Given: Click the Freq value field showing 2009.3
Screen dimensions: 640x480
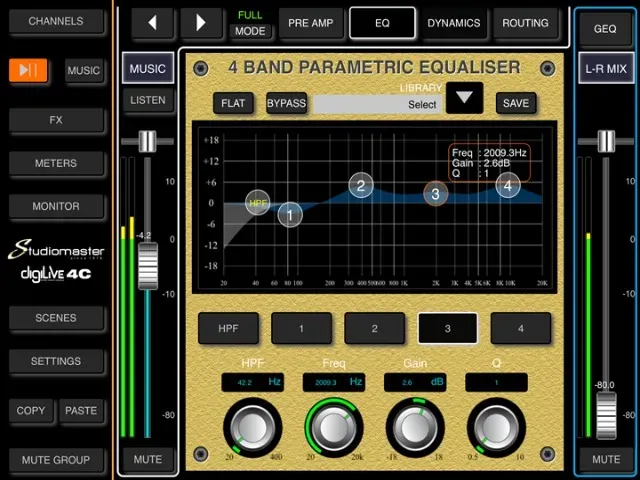Looking at the screenshot, I should click(x=334, y=383).
